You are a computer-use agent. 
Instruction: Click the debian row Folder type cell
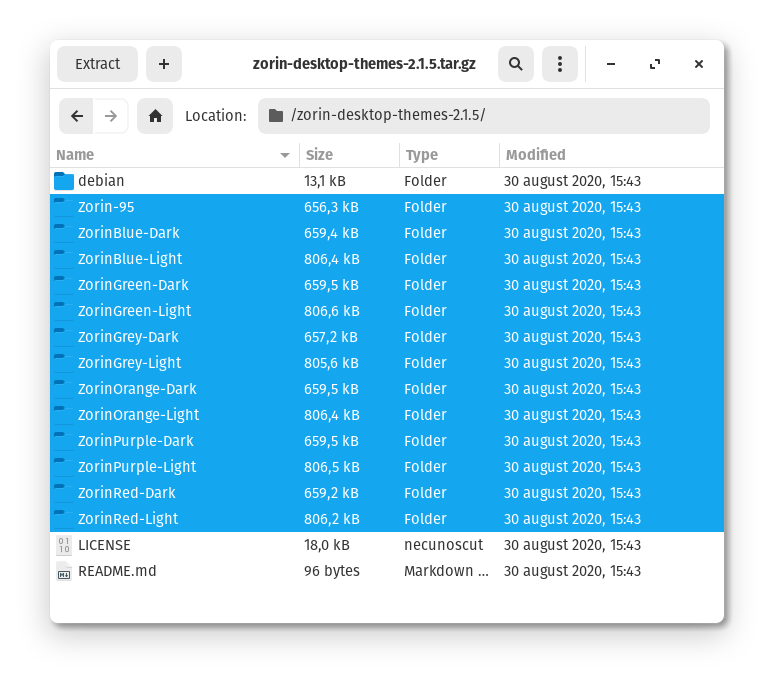coord(425,181)
